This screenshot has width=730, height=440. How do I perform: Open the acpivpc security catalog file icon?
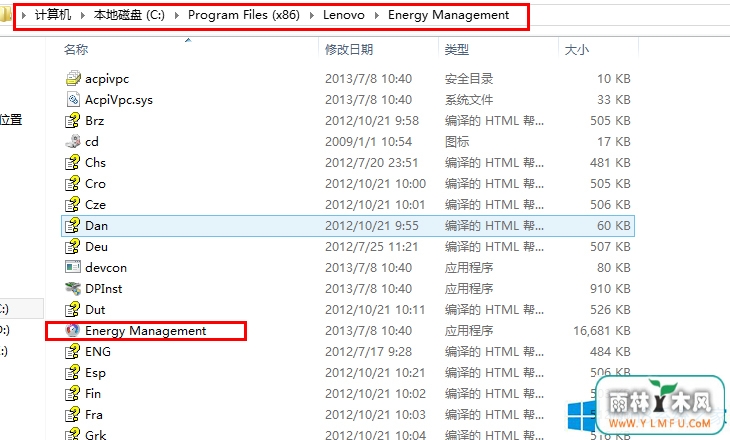73,78
